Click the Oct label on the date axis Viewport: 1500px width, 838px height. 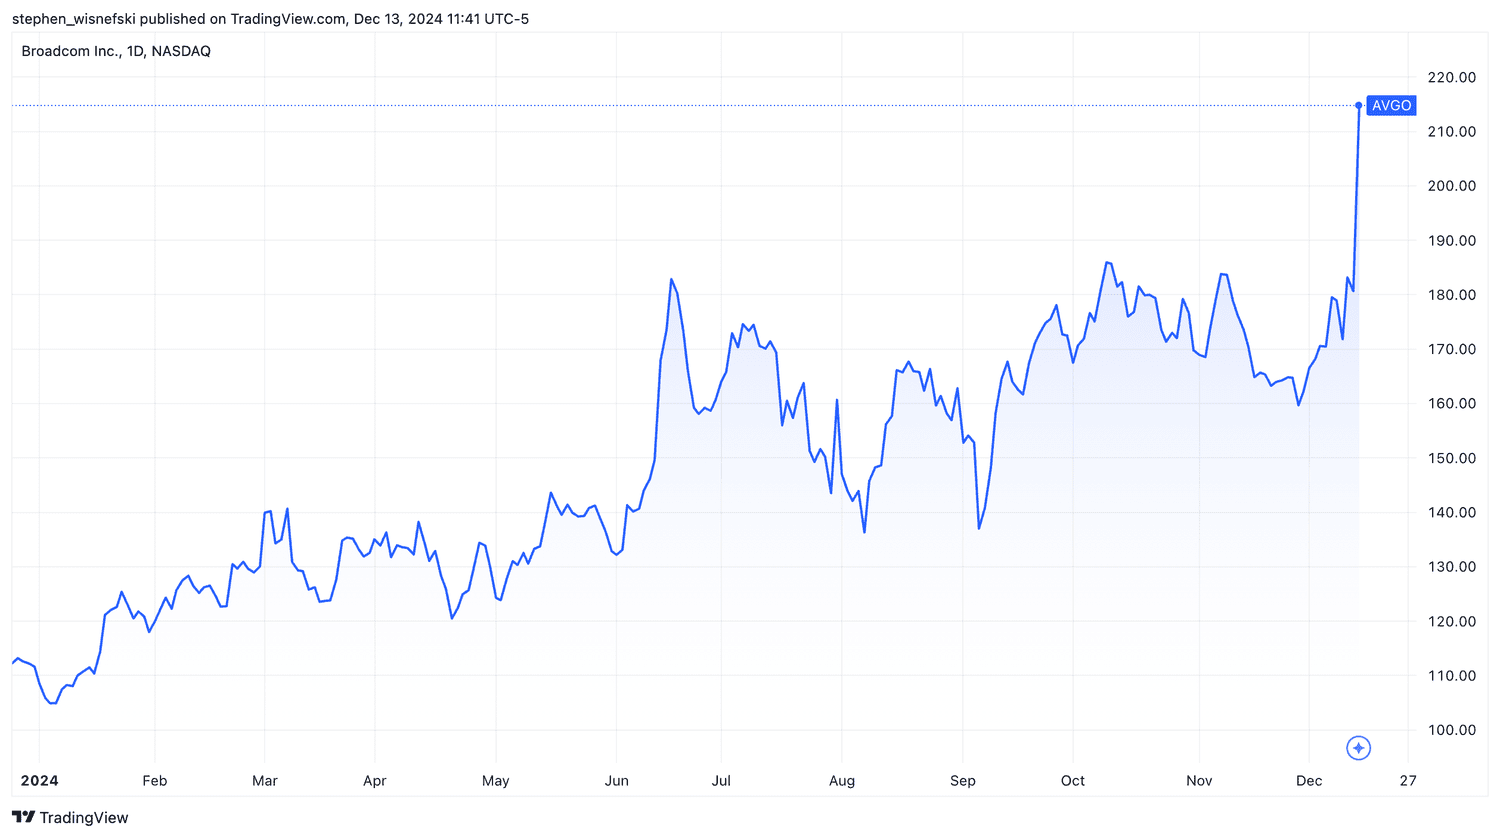1073,781
